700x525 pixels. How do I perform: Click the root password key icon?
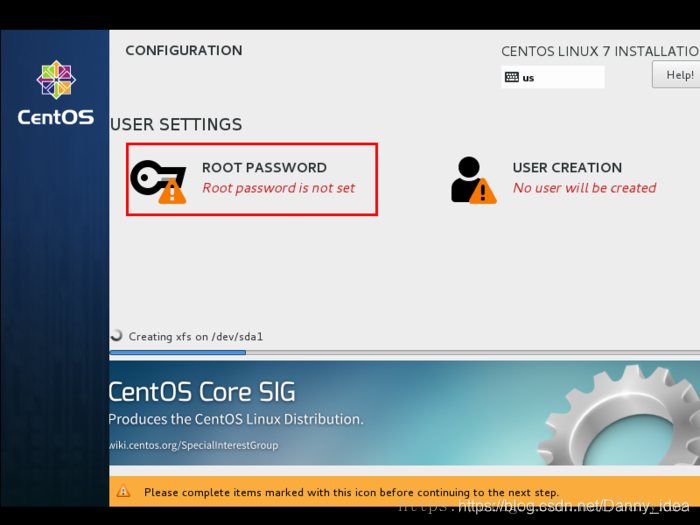(x=158, y=181)
